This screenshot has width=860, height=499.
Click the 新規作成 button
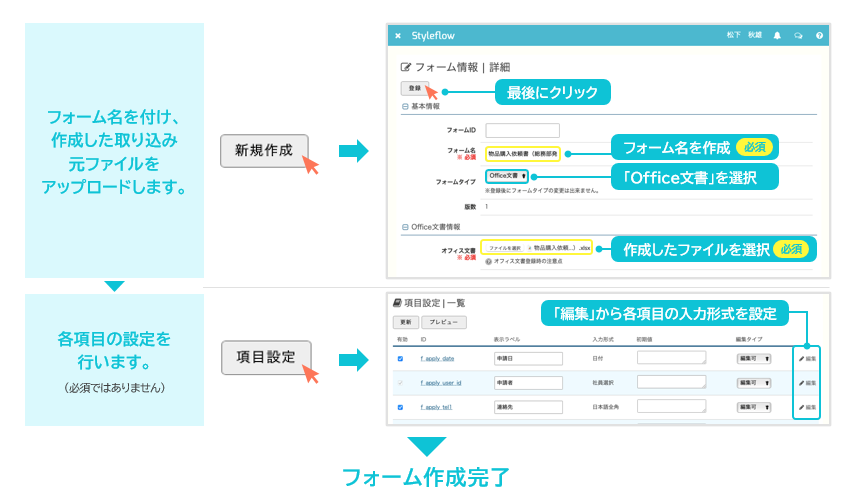[264, 151]
